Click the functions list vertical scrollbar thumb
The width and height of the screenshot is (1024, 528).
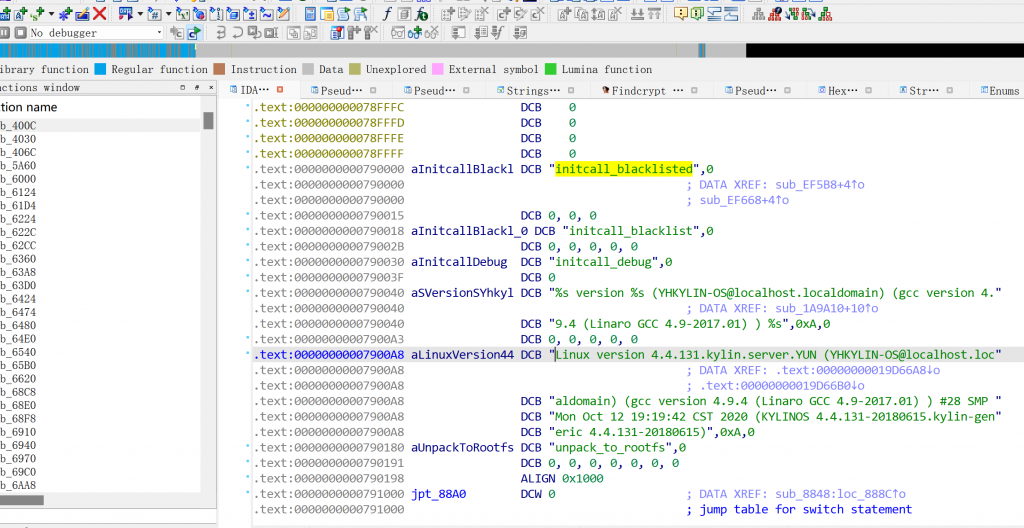[x=208, y=121]
